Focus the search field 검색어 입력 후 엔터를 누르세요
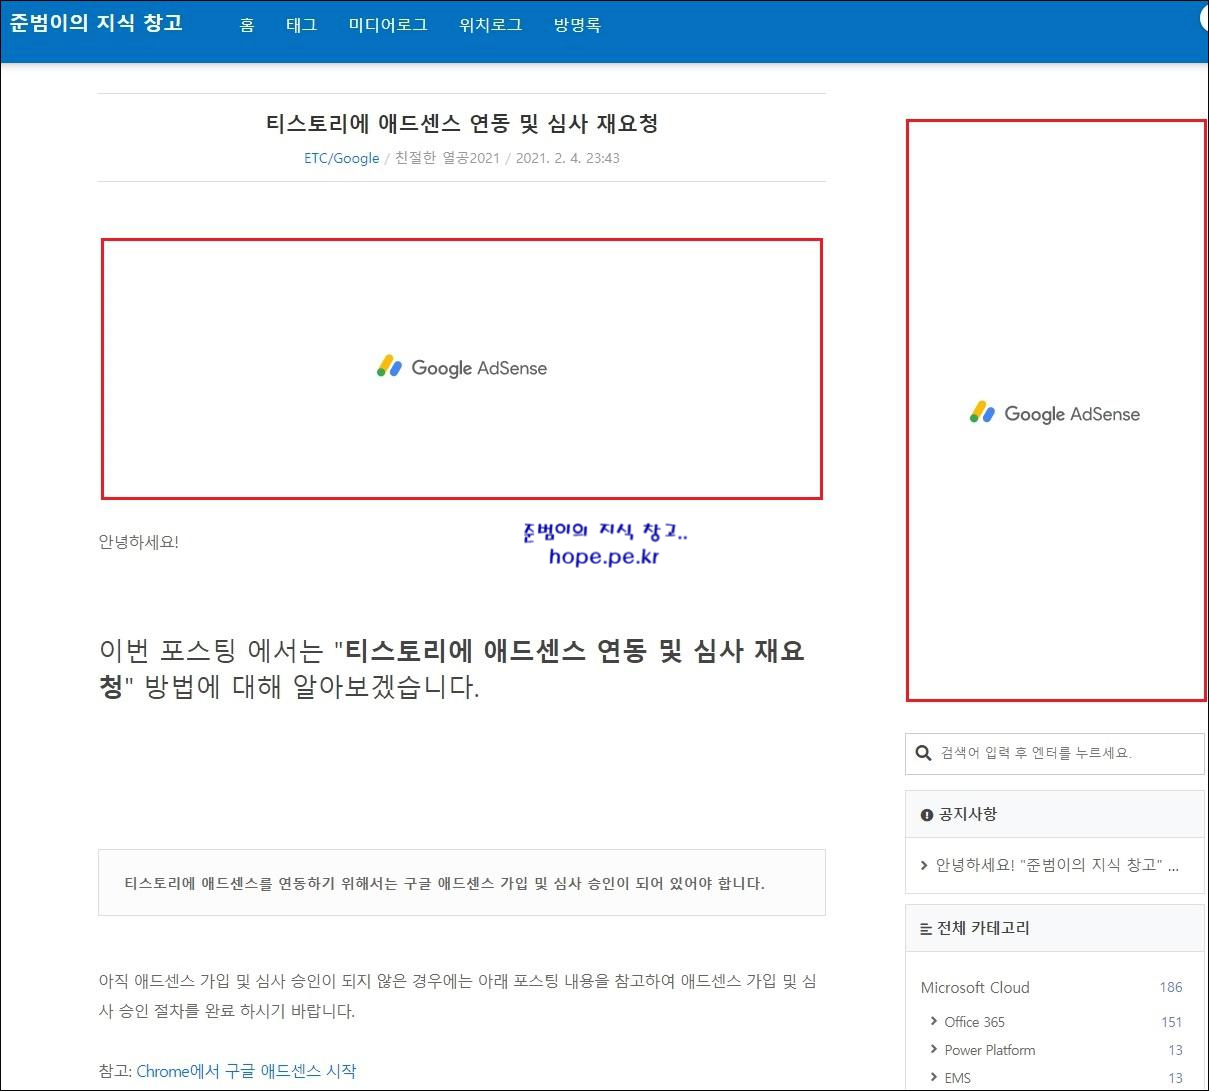The height and width of the screenshot is (1091, 1209). point(1055,753)
